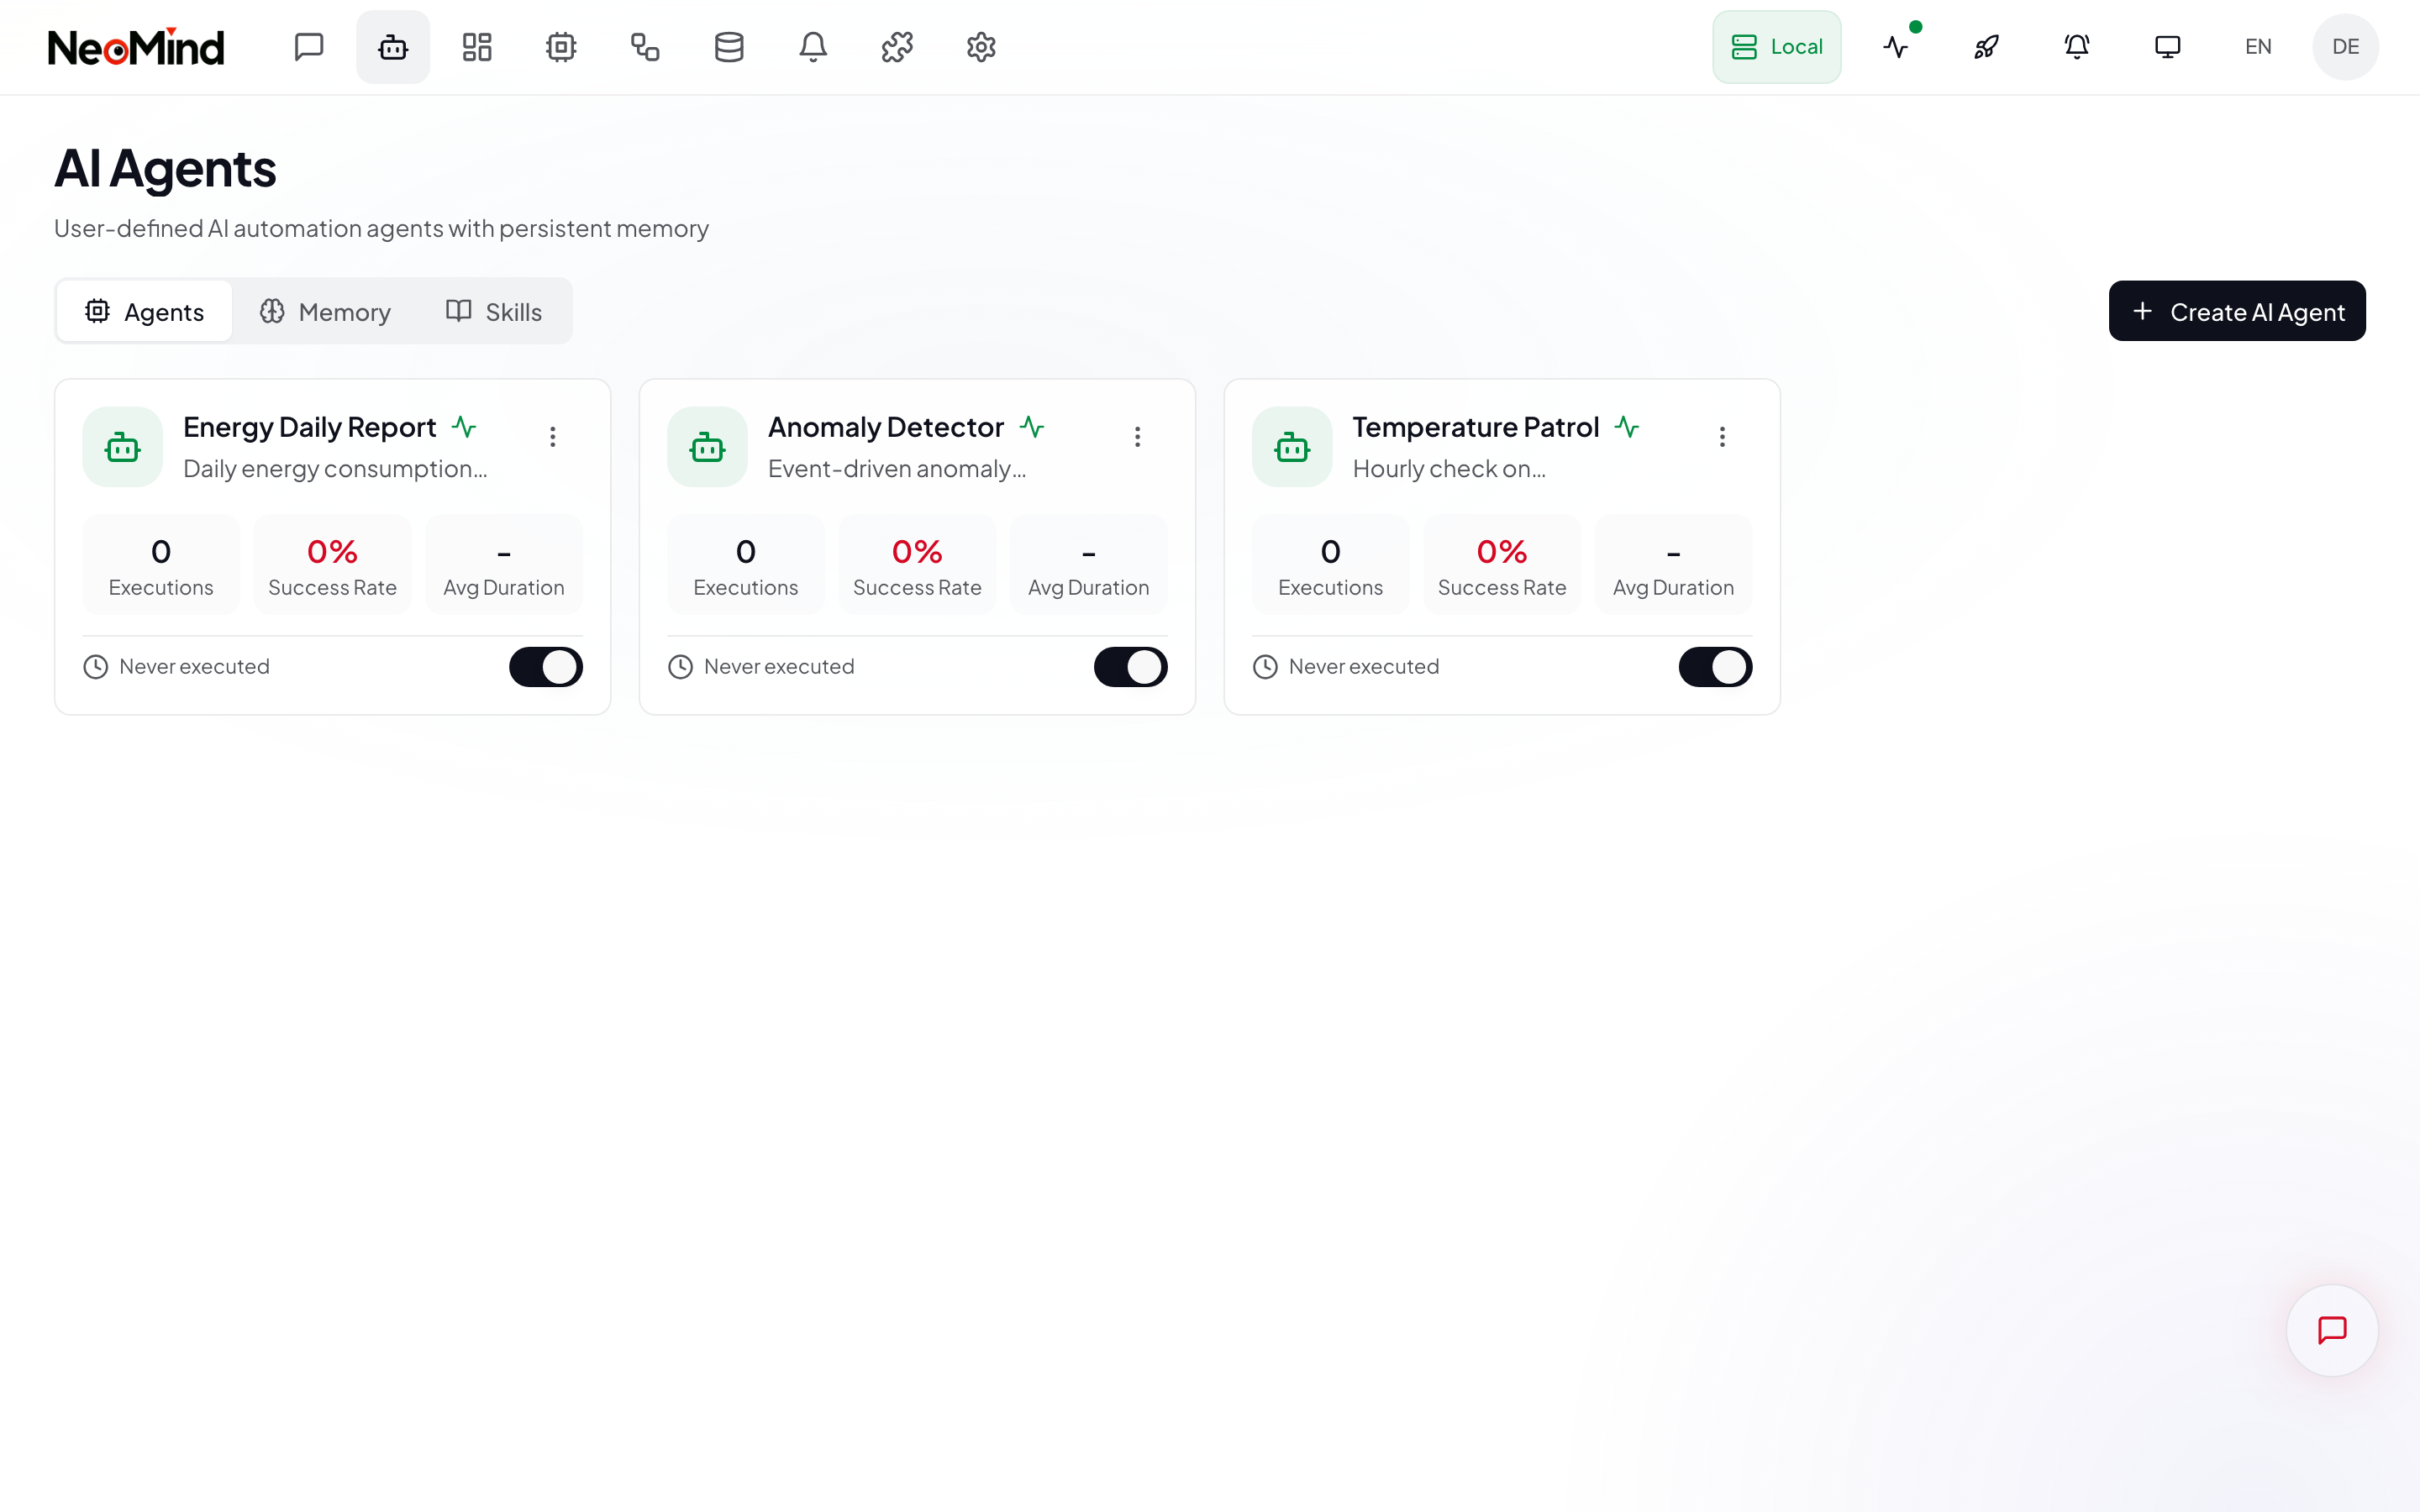
Task: Click Create AI Agent button
Action: point(2237,311)
